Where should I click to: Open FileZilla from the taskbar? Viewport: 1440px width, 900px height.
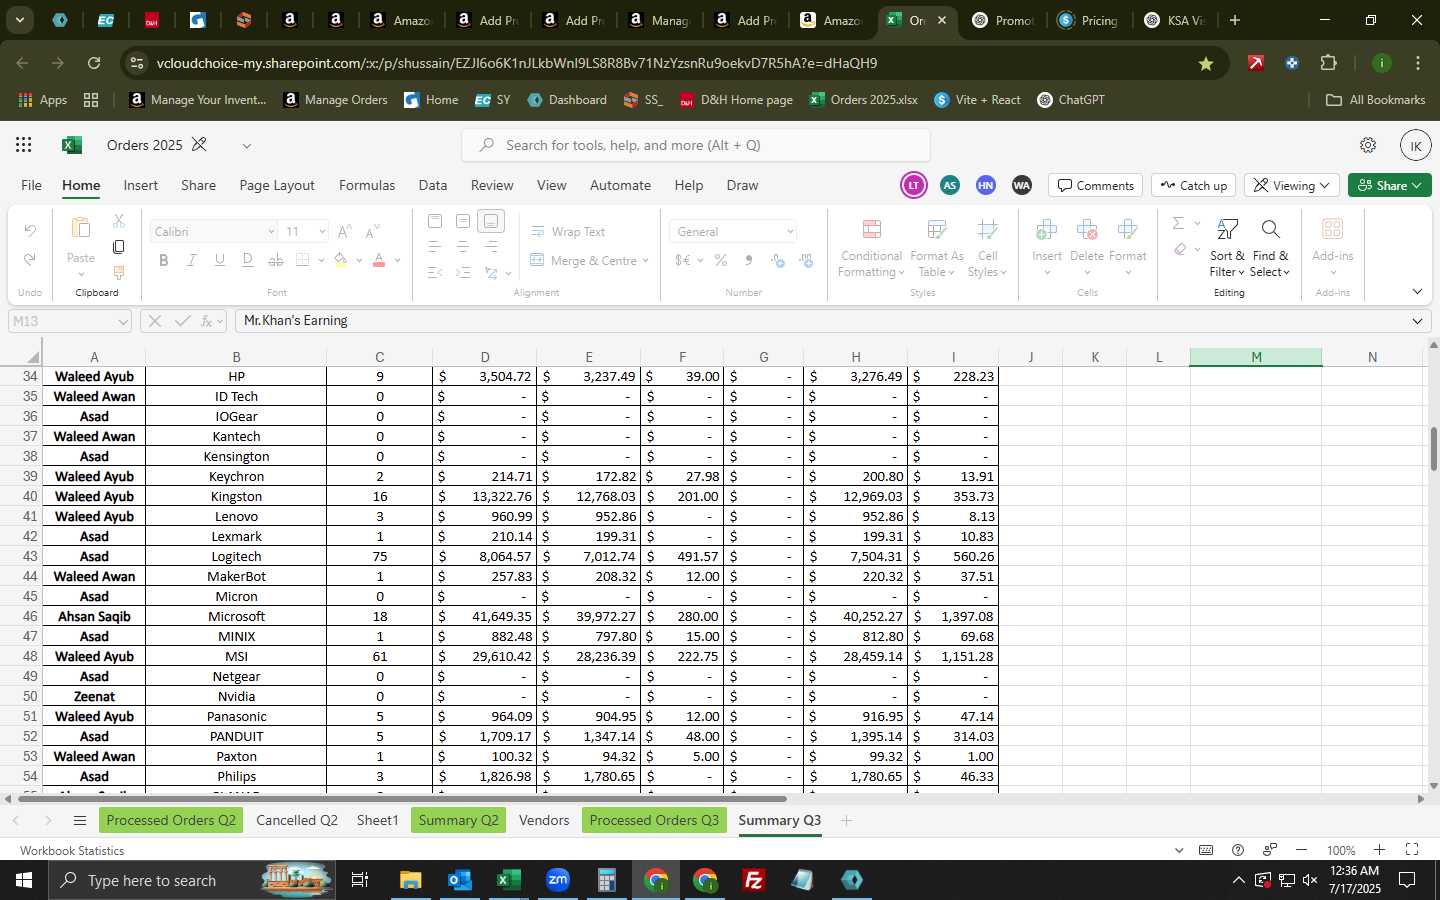(754, 880)
